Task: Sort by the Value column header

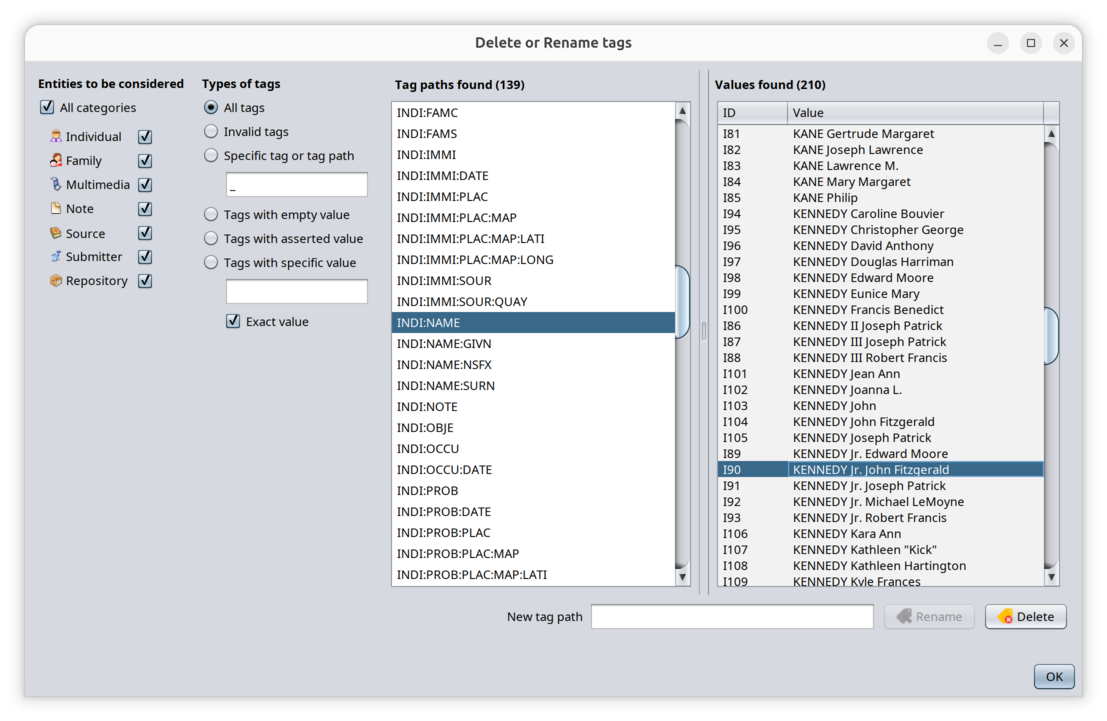Action: tap(914, 113)
